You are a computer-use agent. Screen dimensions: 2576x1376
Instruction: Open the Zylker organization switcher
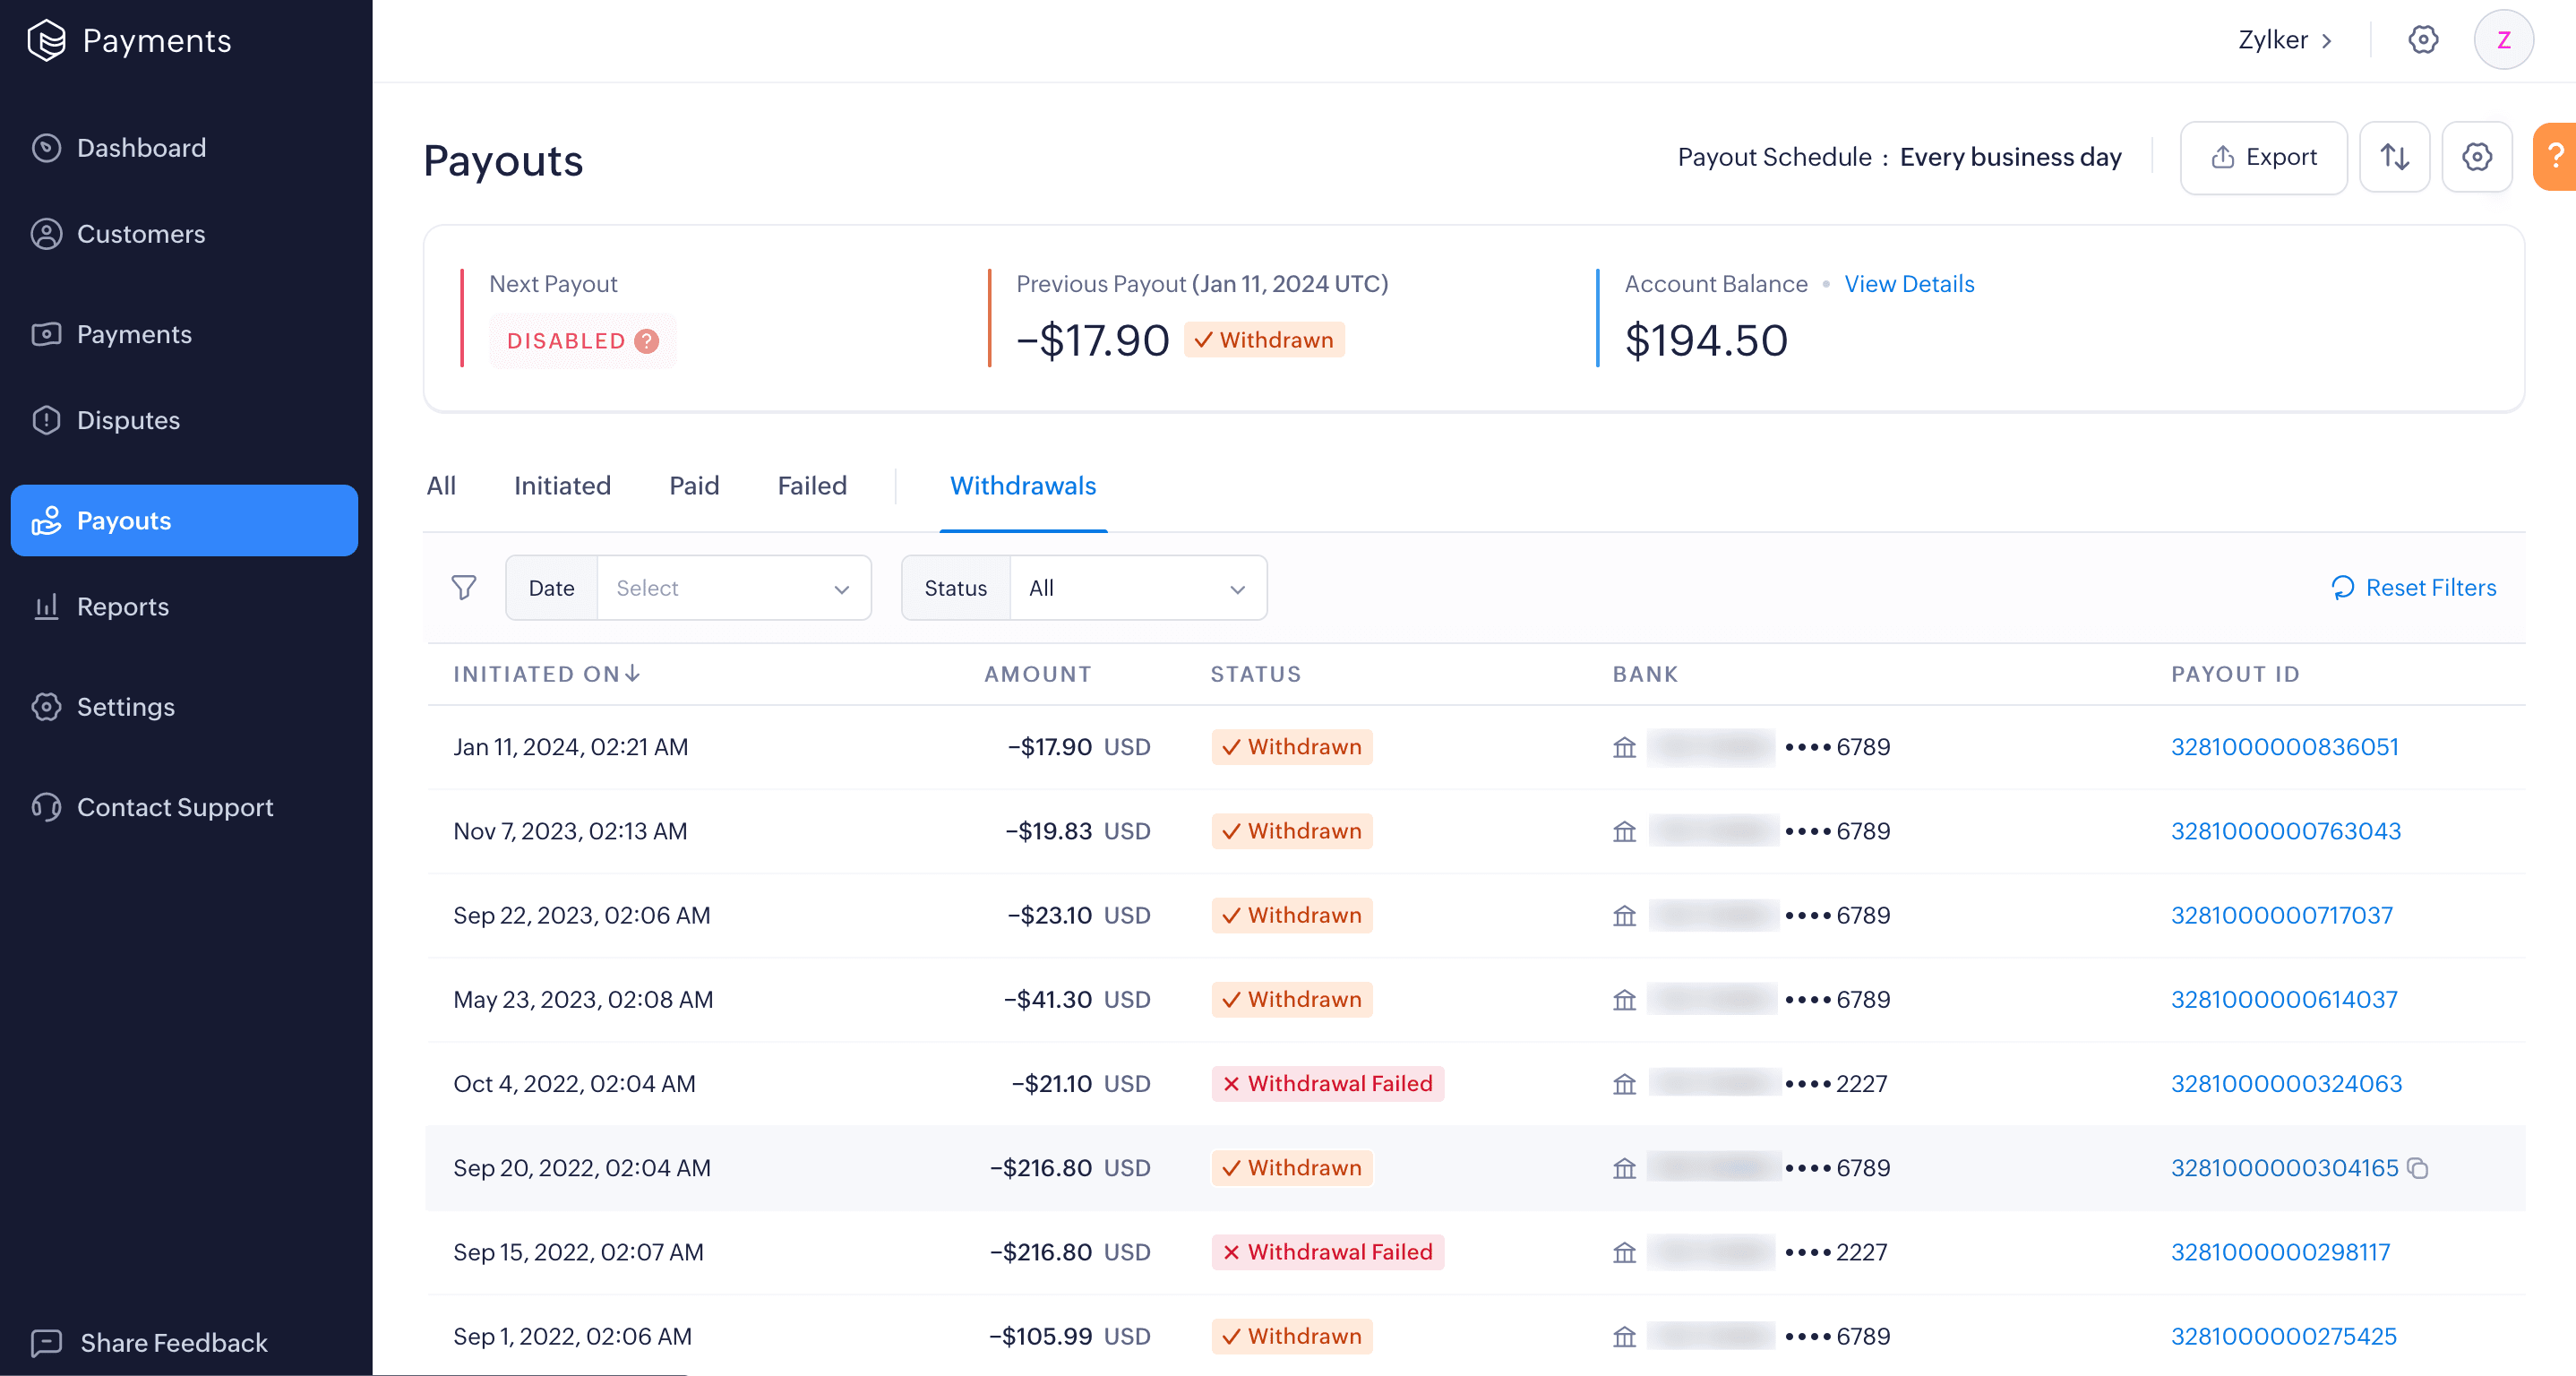point(2284,40)
